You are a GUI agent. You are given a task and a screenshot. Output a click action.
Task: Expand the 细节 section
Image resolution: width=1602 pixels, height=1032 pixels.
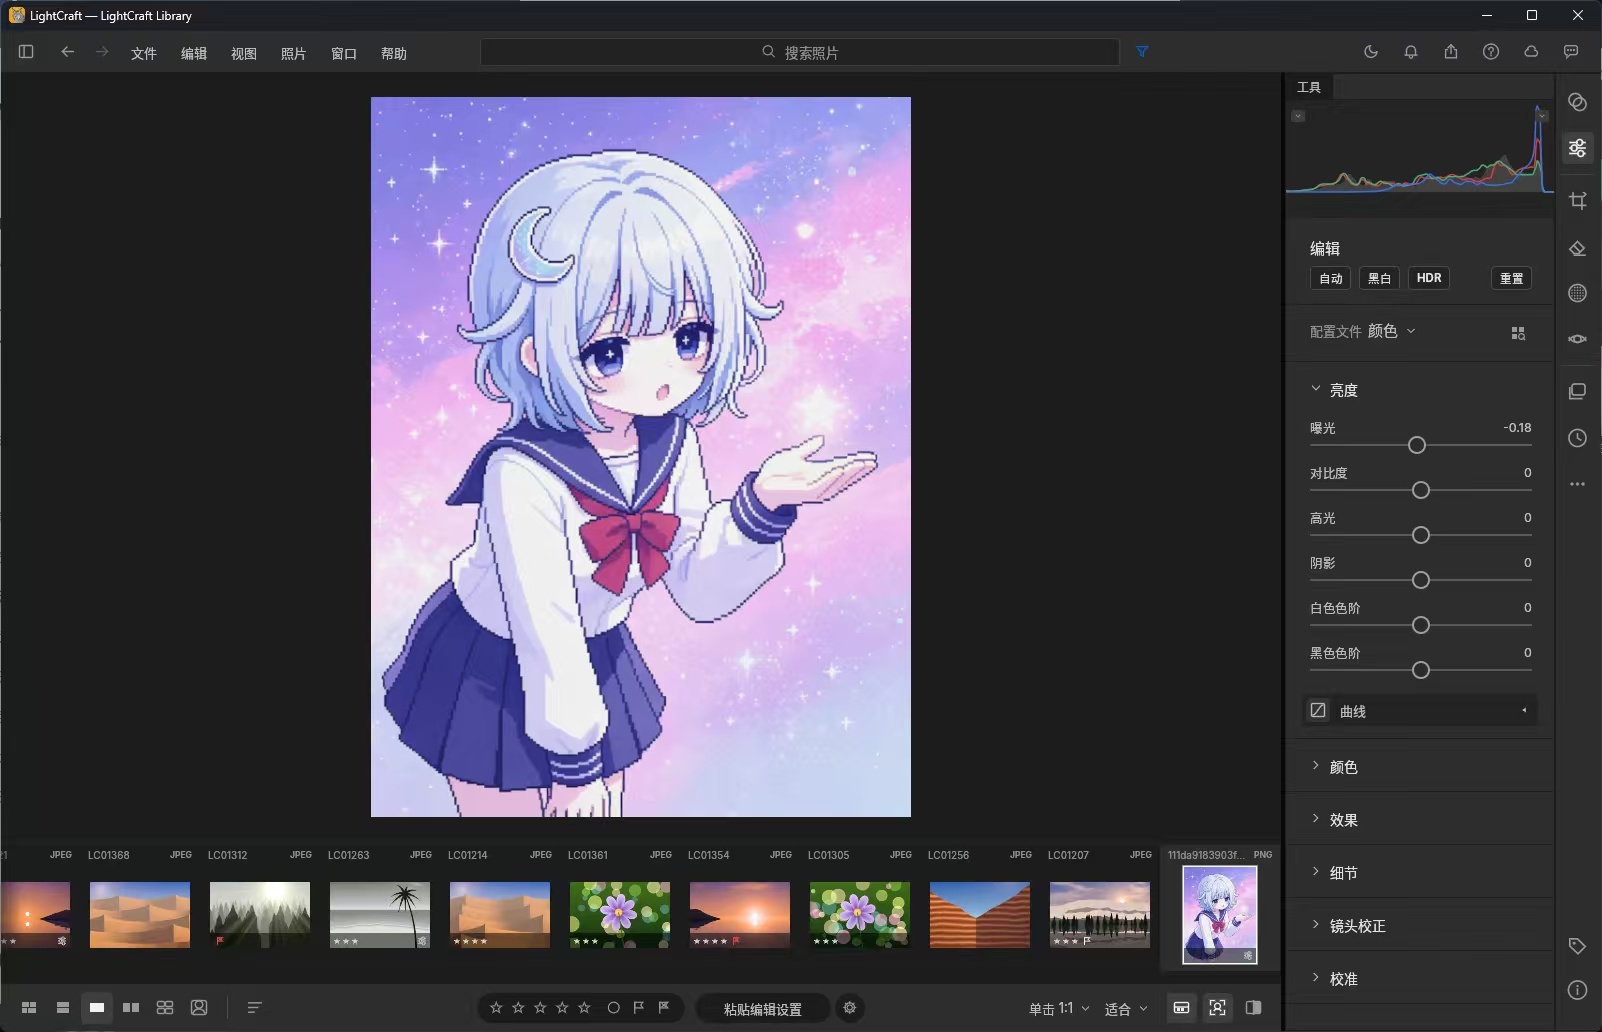click(1316, 872)
